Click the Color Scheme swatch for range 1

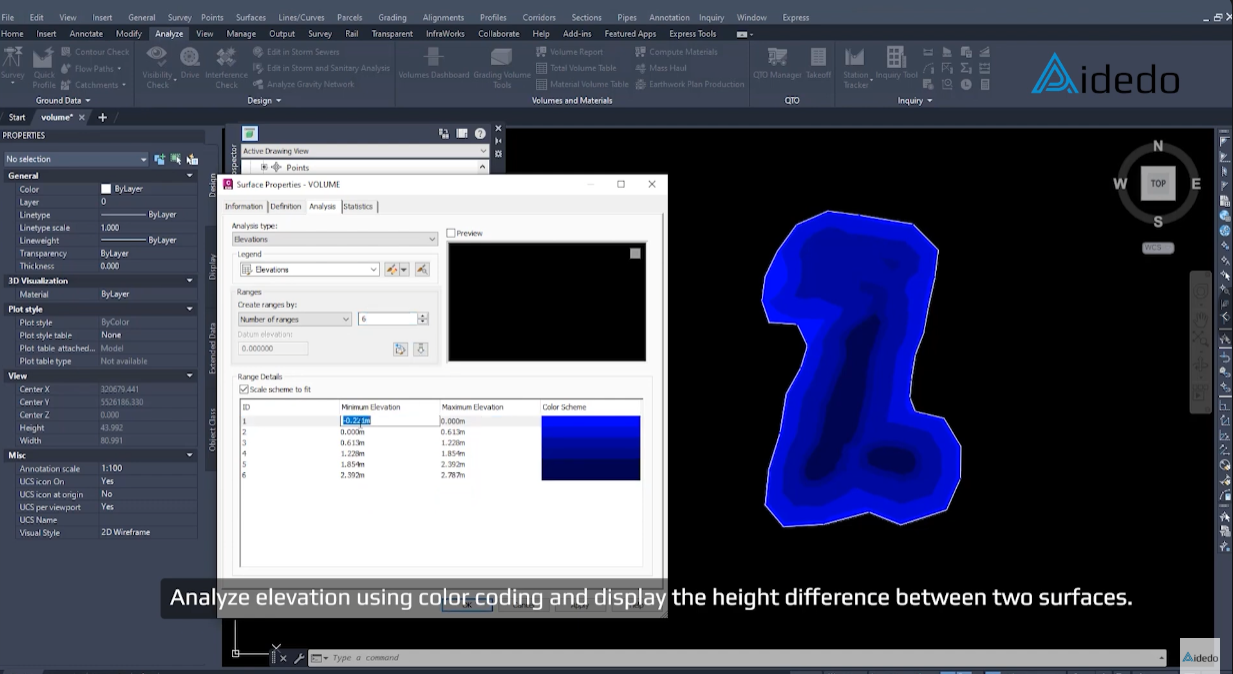click(590, 421)
